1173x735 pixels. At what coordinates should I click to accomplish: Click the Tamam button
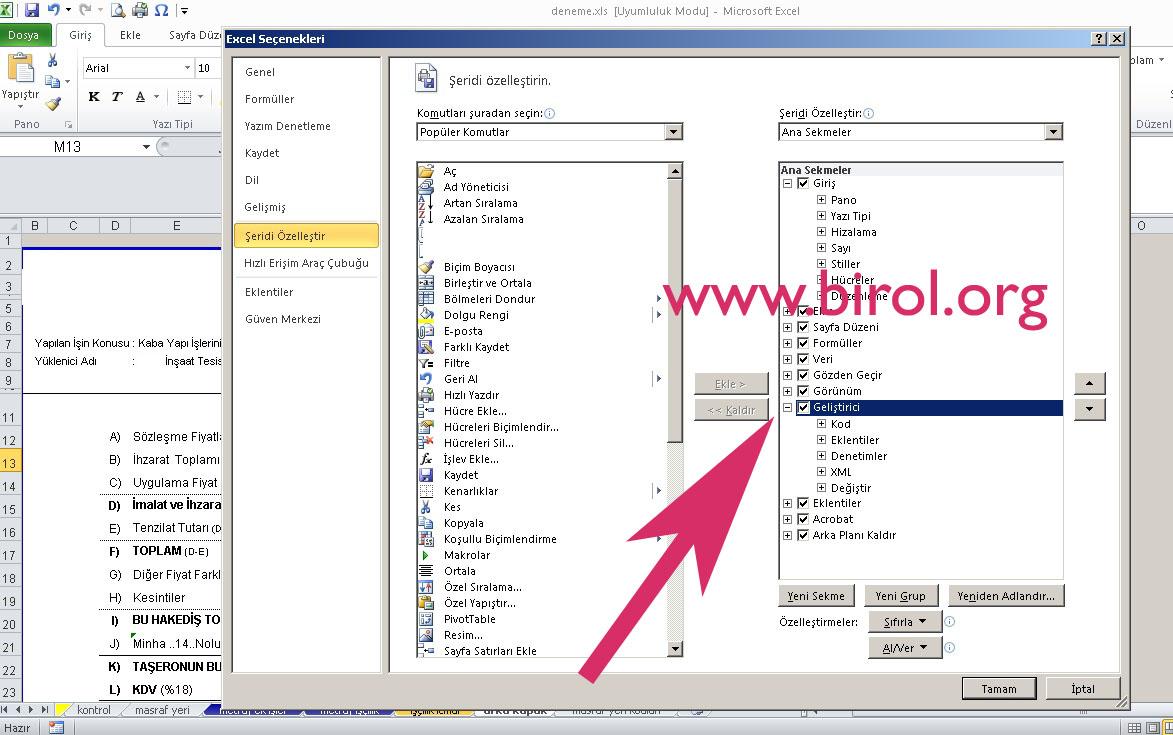(x=999, y=689)
